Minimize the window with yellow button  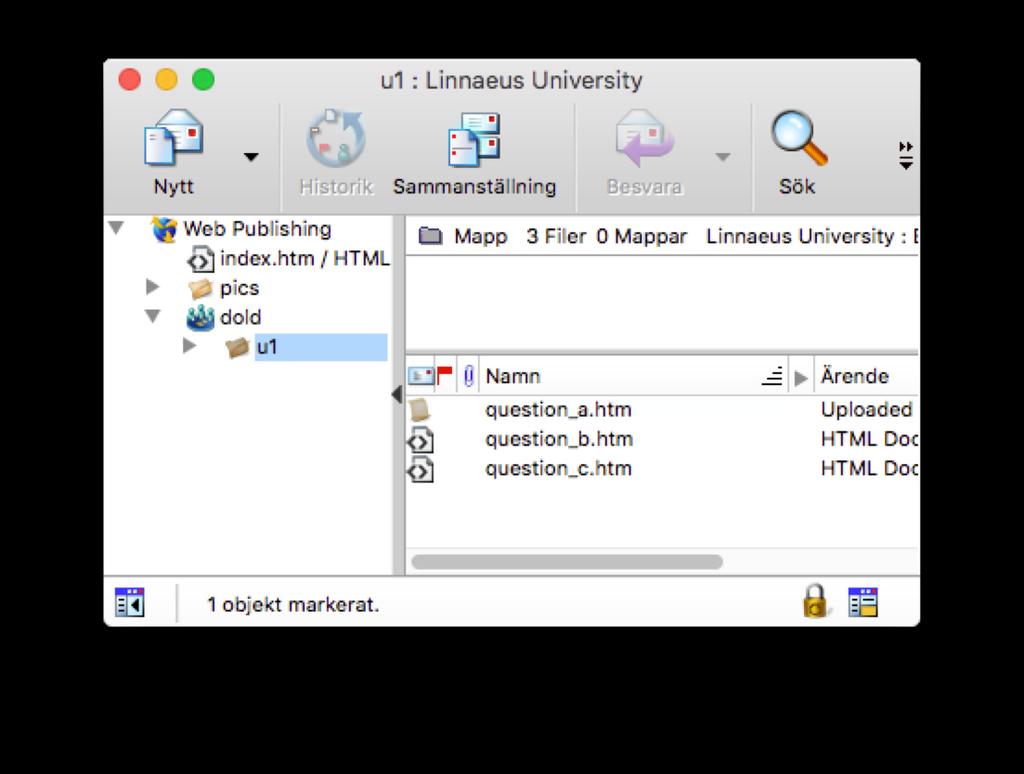tap(167, 80)
